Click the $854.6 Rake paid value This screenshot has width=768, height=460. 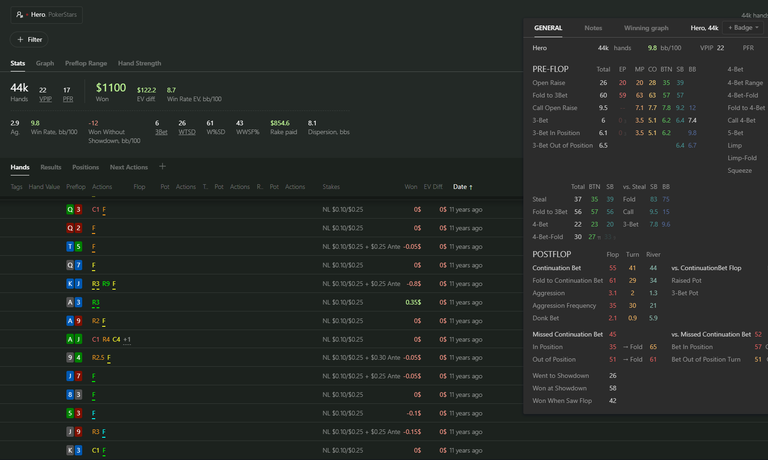tap(280, 123)
